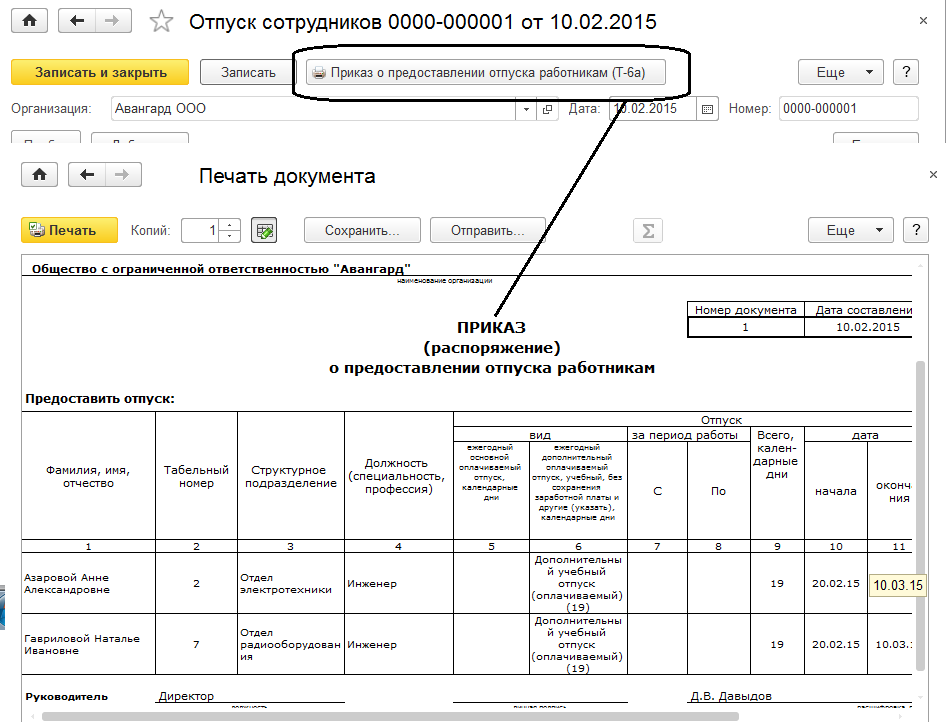Click the Записать button

248,72
